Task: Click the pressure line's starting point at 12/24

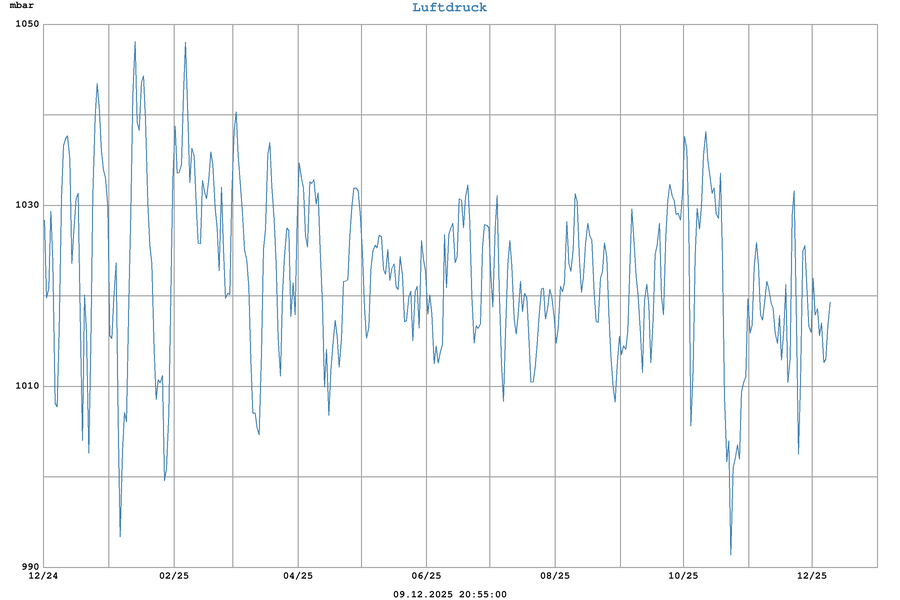Action: point(44,222)
